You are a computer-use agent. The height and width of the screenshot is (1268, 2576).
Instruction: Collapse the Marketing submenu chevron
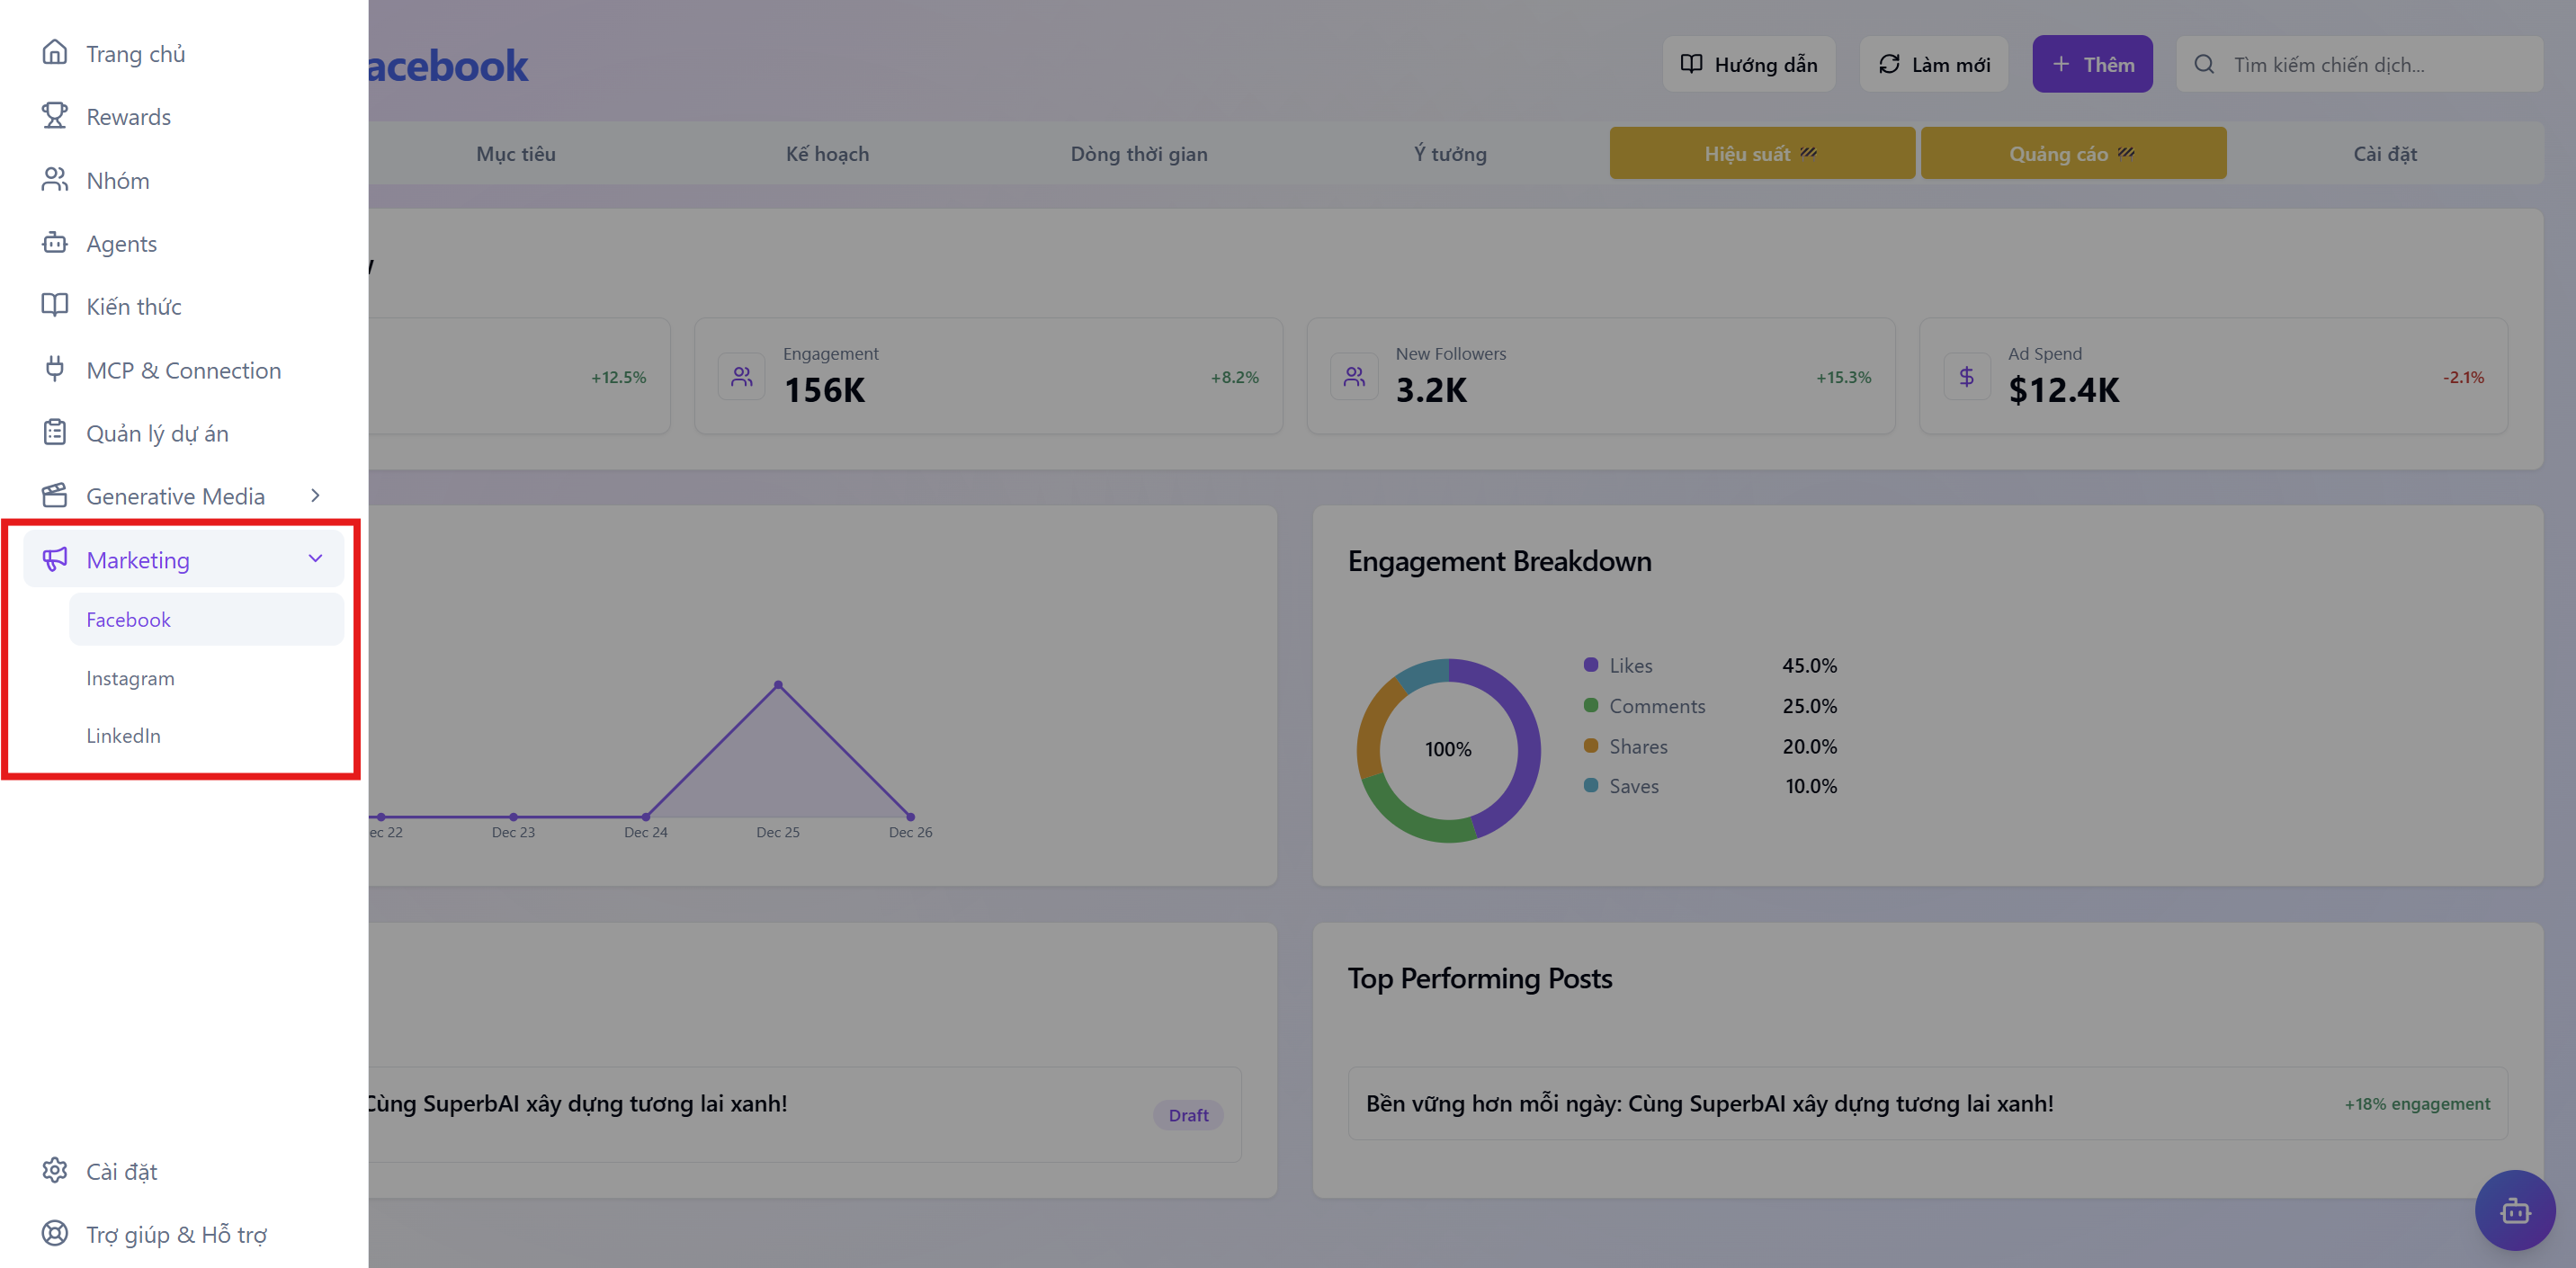(315, 558)
